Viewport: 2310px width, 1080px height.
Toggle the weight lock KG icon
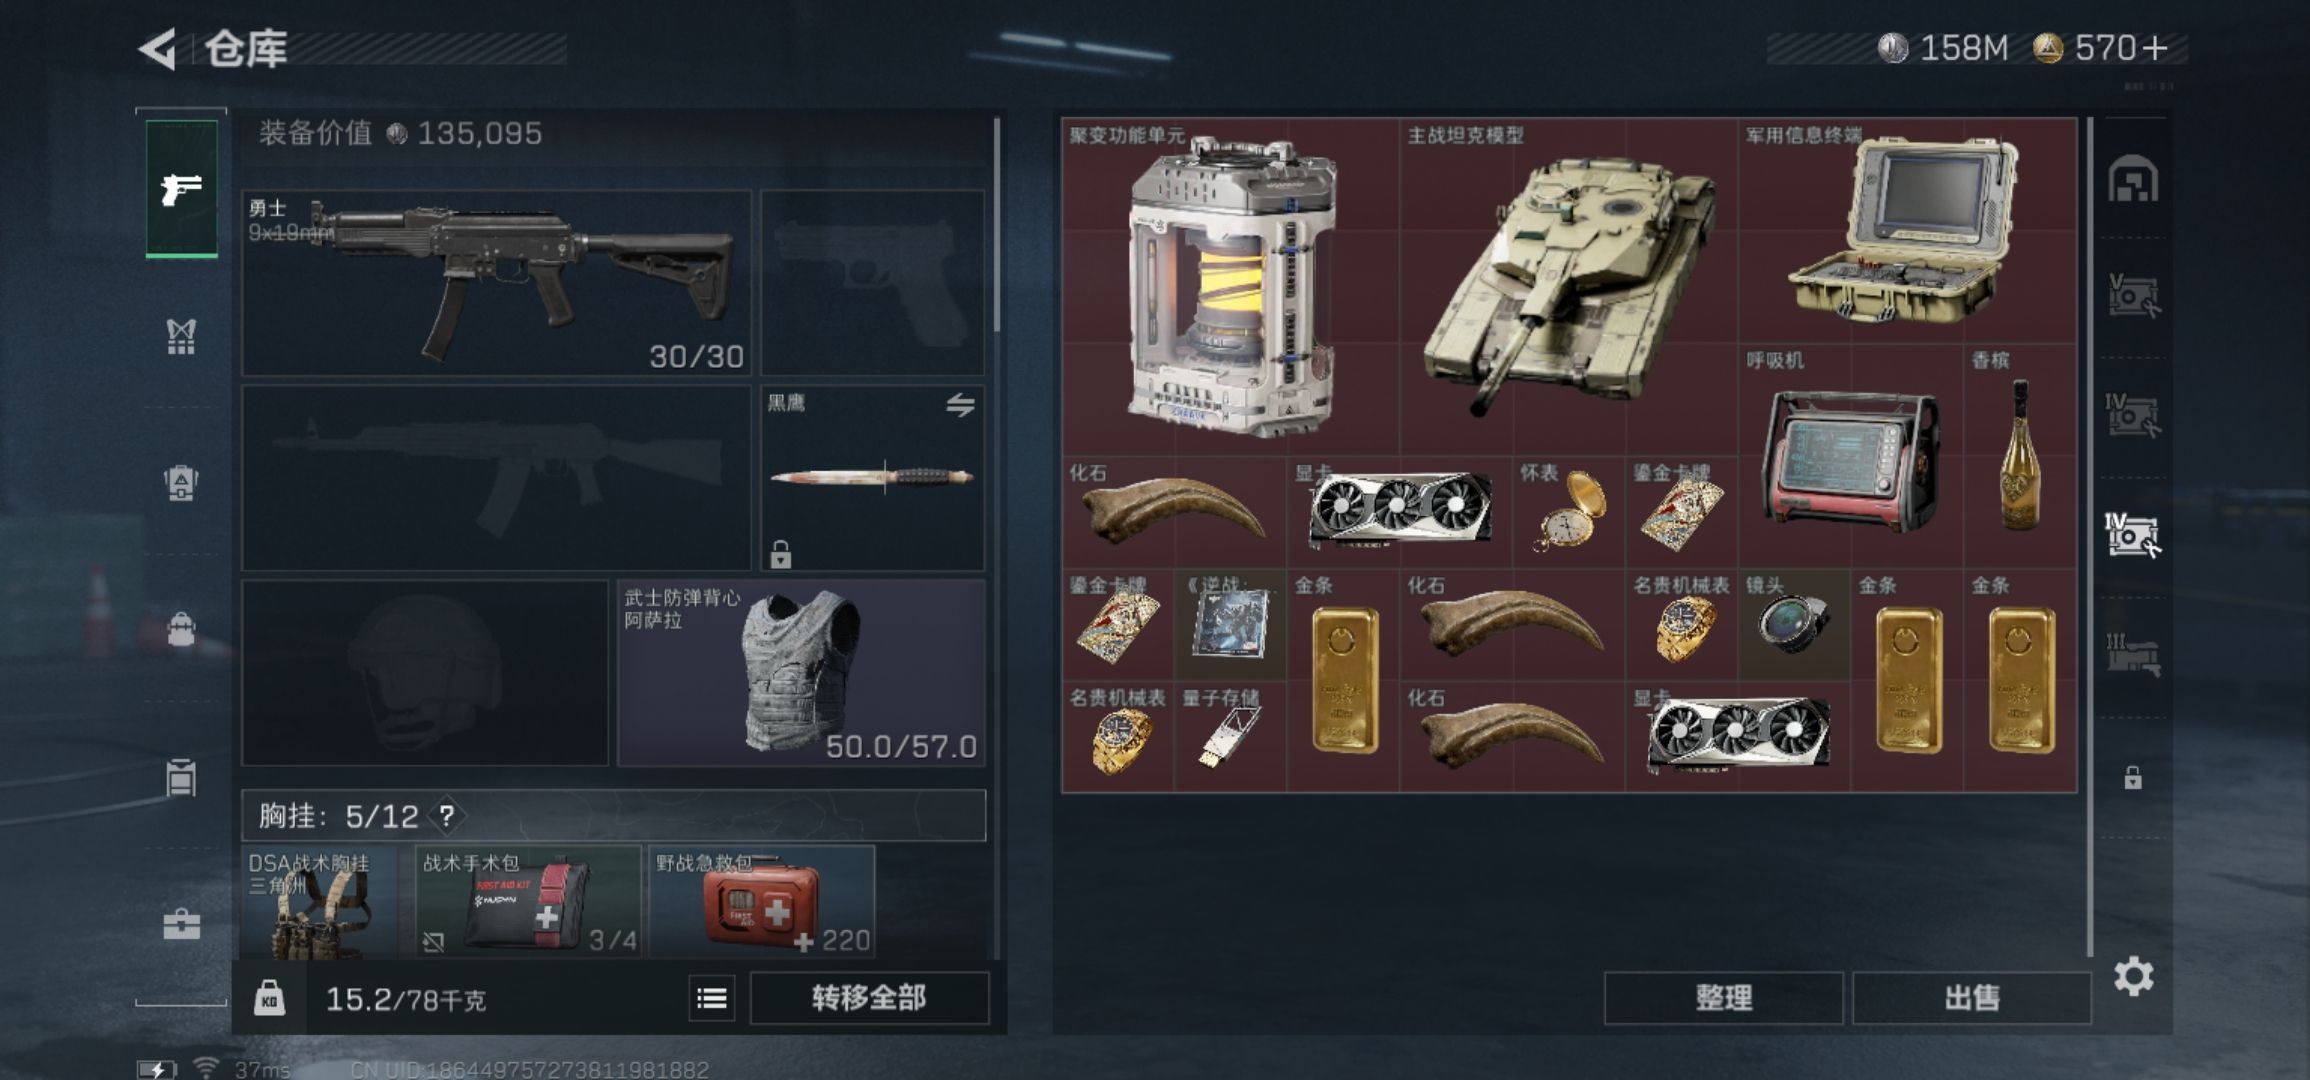click(x=269, y=998)
